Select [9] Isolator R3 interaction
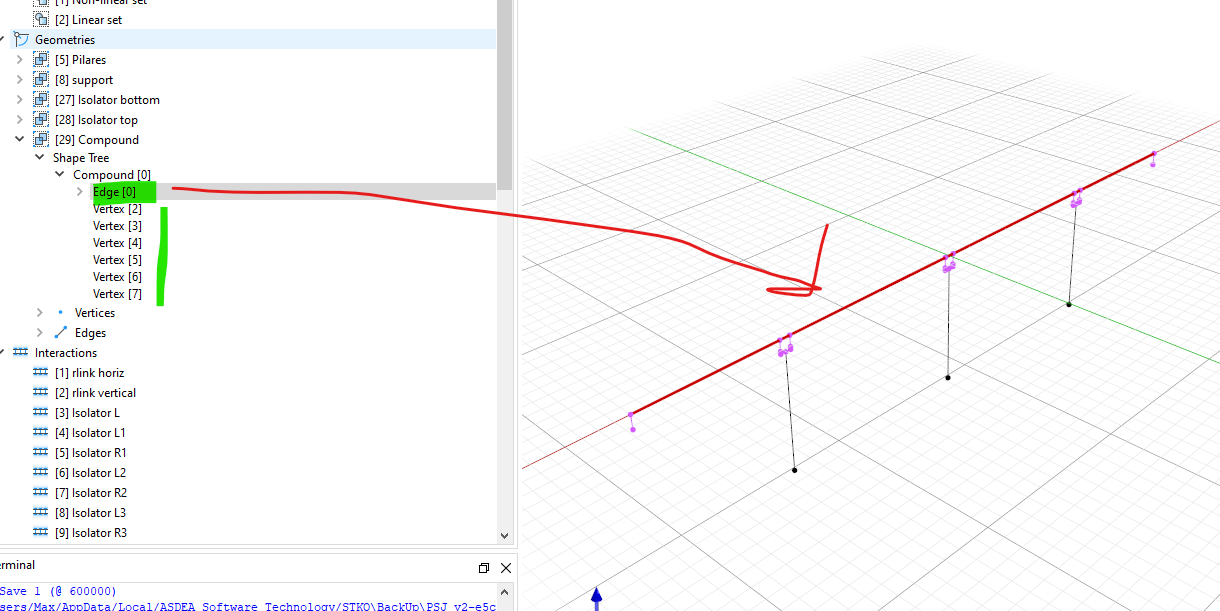The image size is (1220, 611). [91, 533]
